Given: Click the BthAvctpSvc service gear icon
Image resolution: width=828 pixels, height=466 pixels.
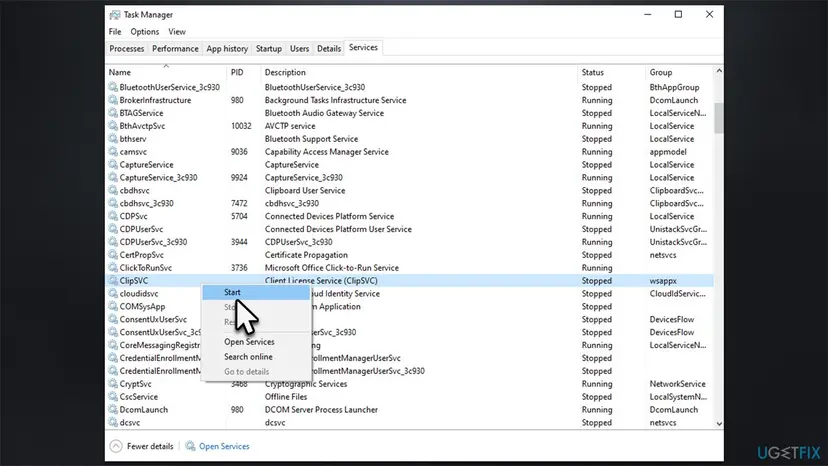Looking at the screenshot, I should click(x=113, y=126).
